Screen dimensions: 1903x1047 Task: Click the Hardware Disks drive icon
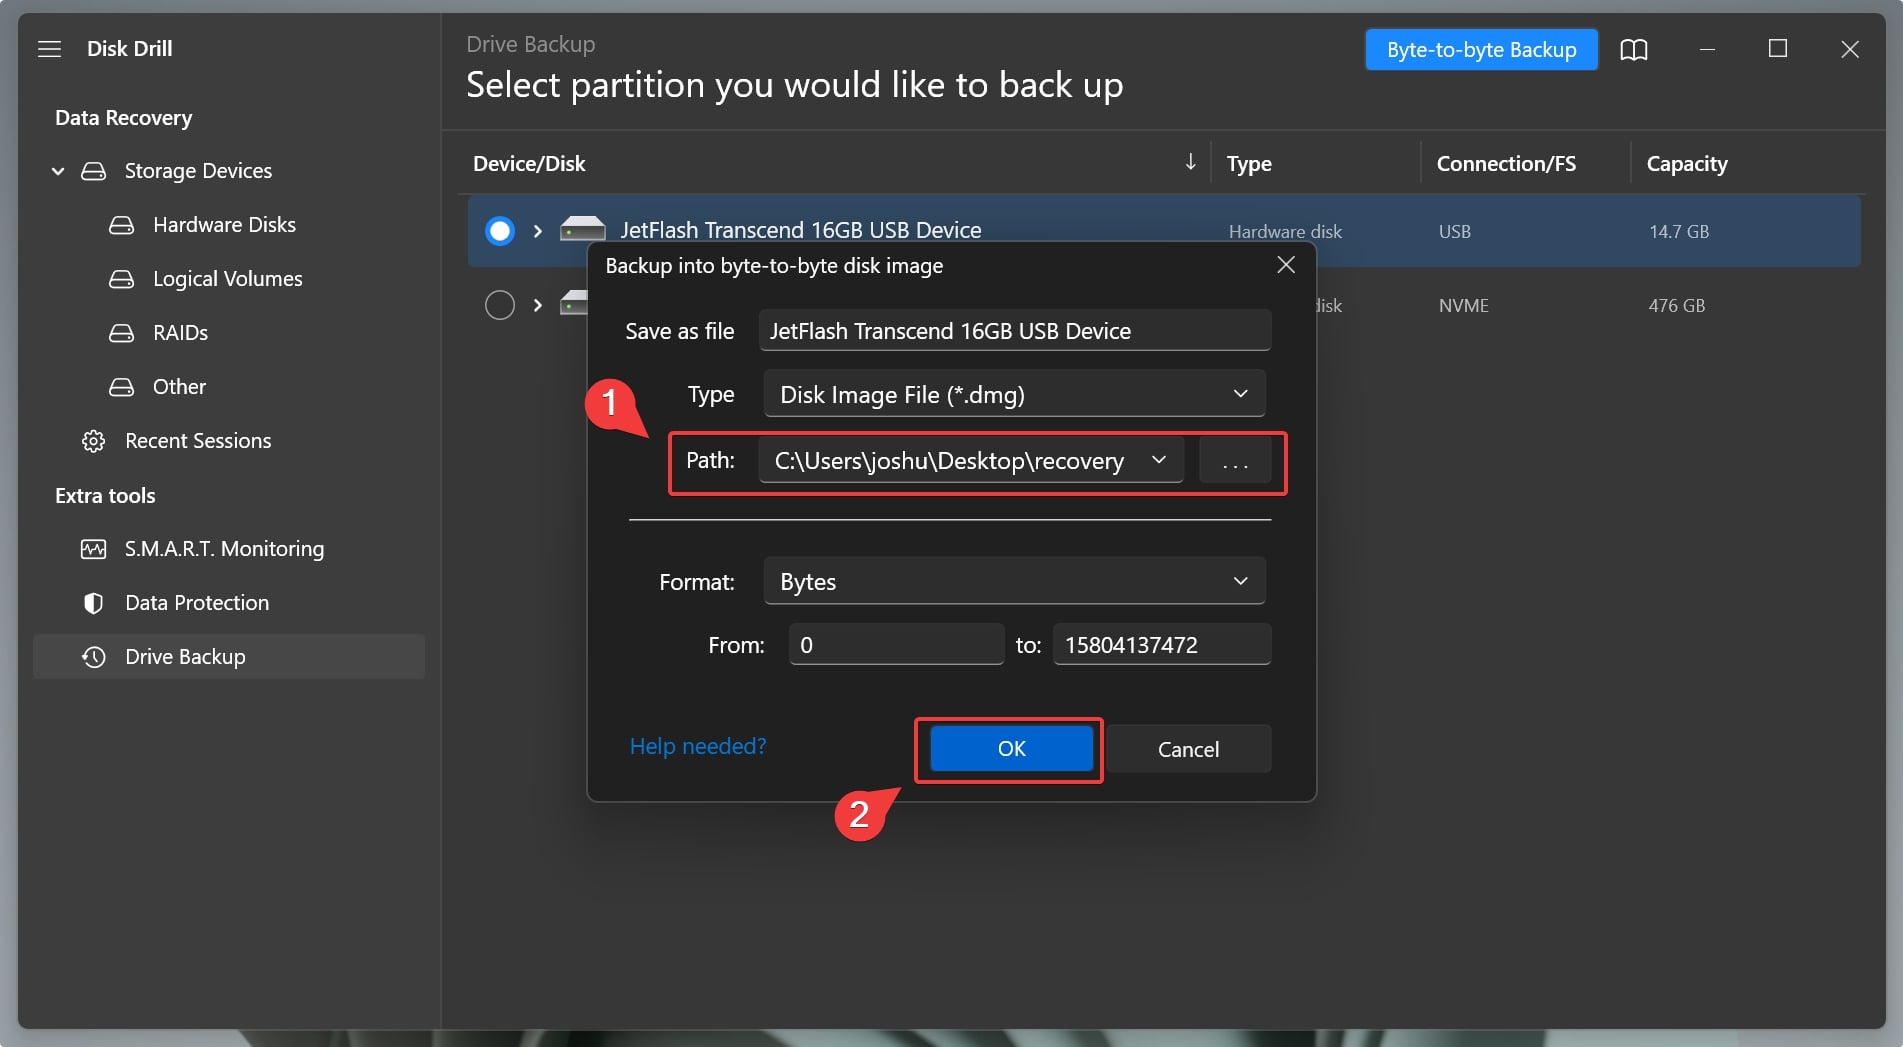pos(121,225)
